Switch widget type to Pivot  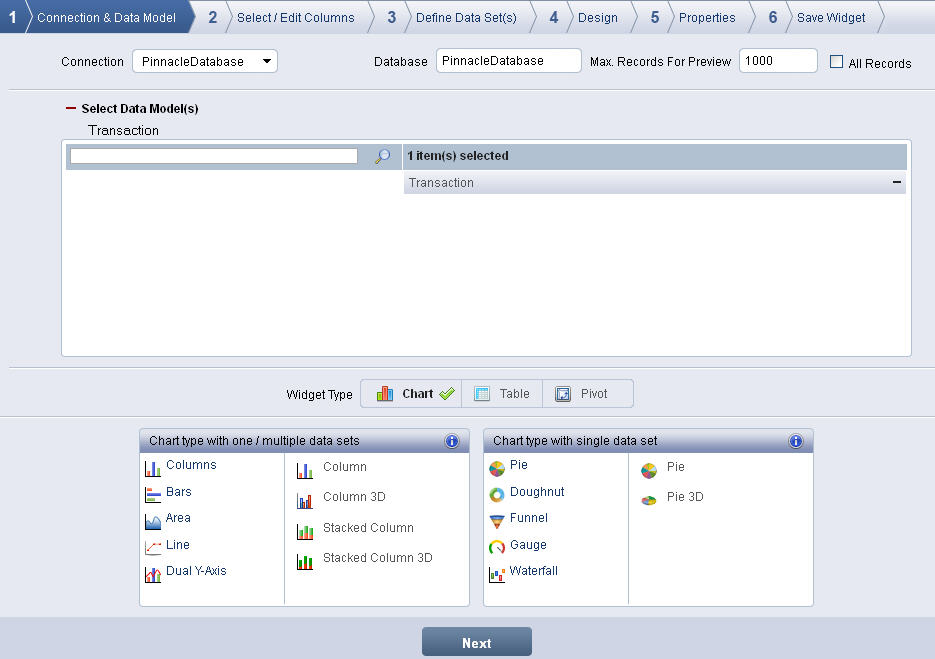click(582, 394)
